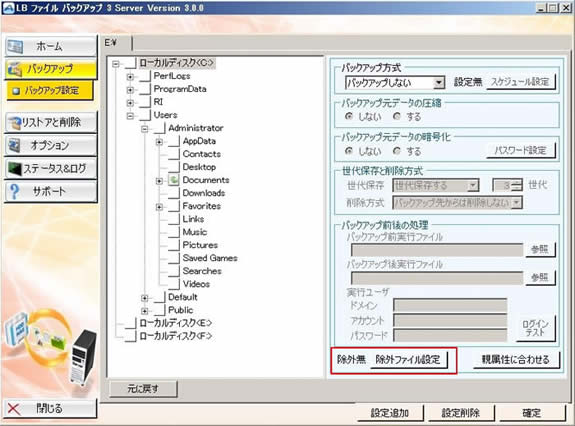
Task: Toggle the Documents folder checkbox
Action: (x=174, y=180)
